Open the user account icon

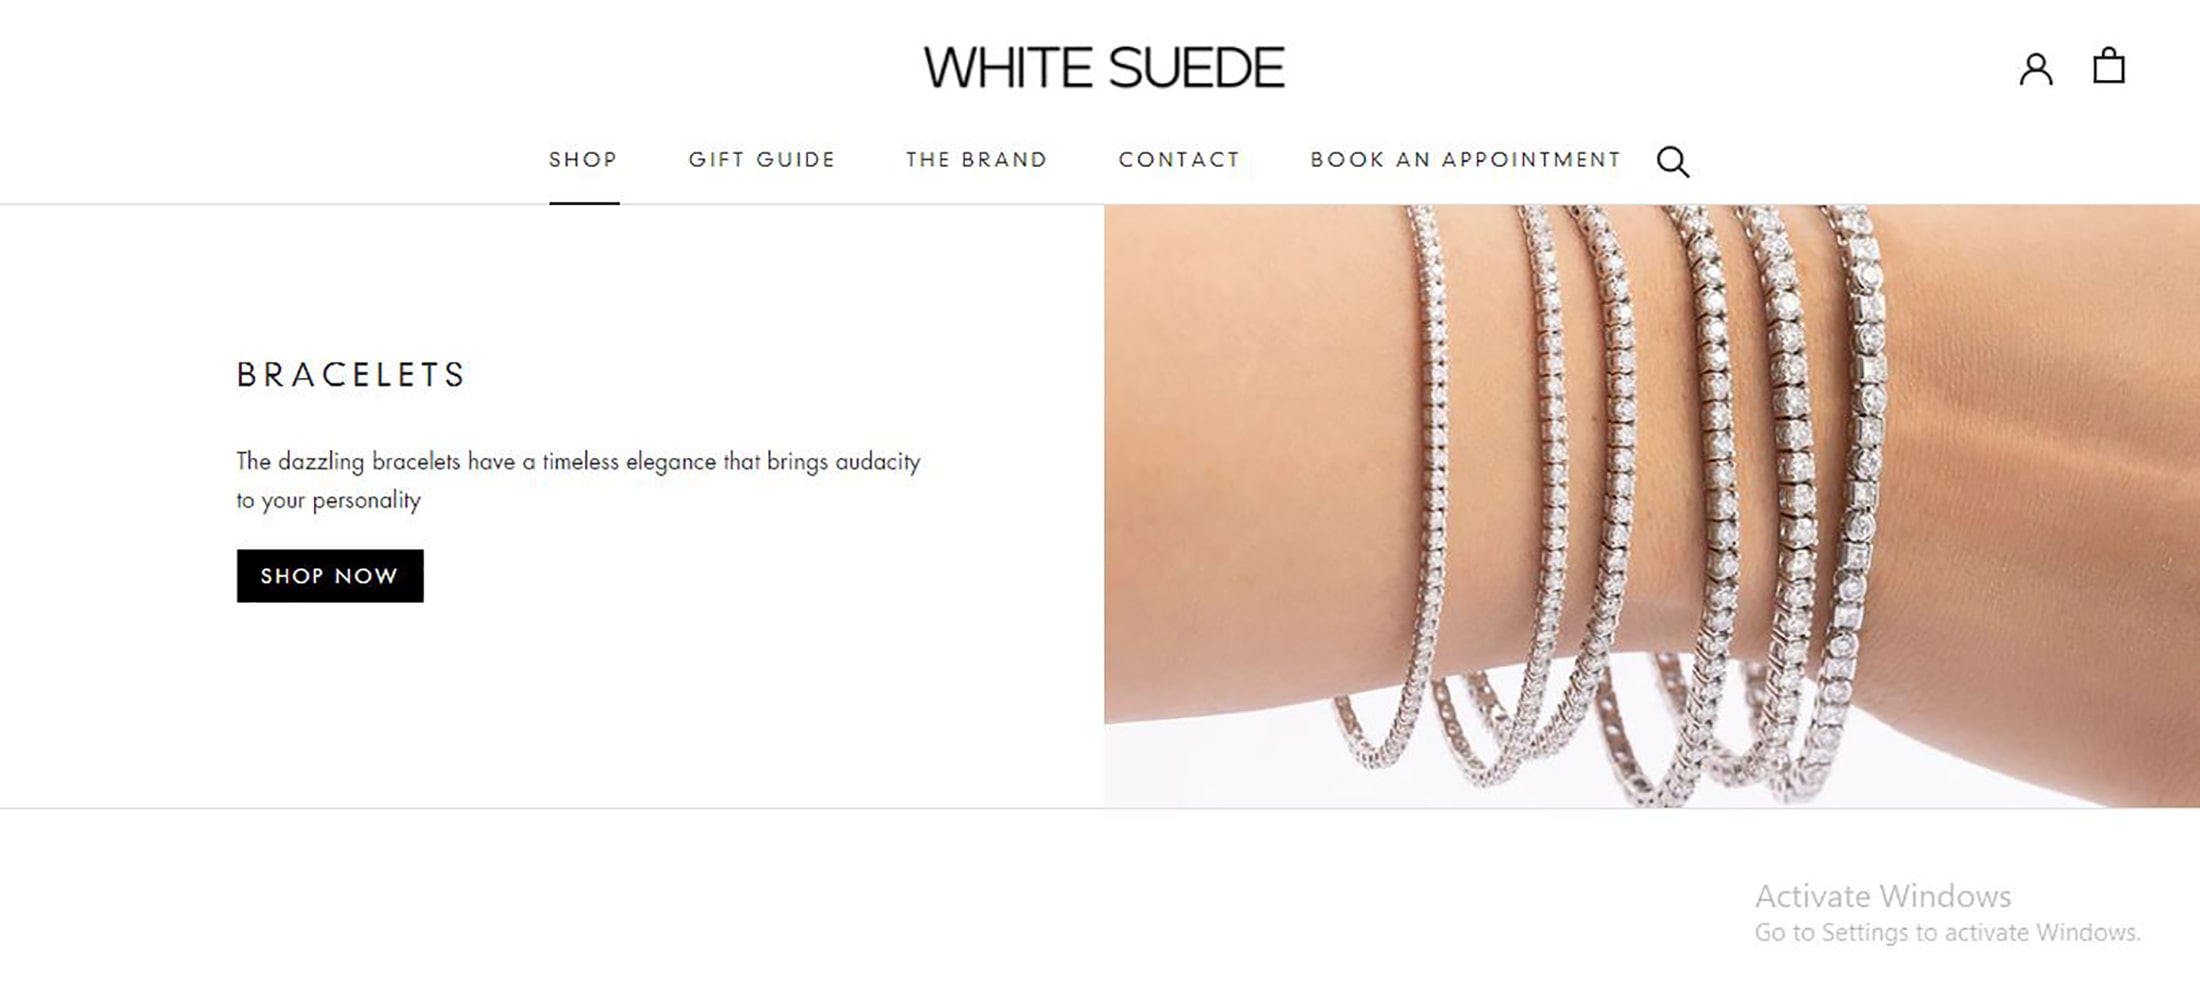2035,69
